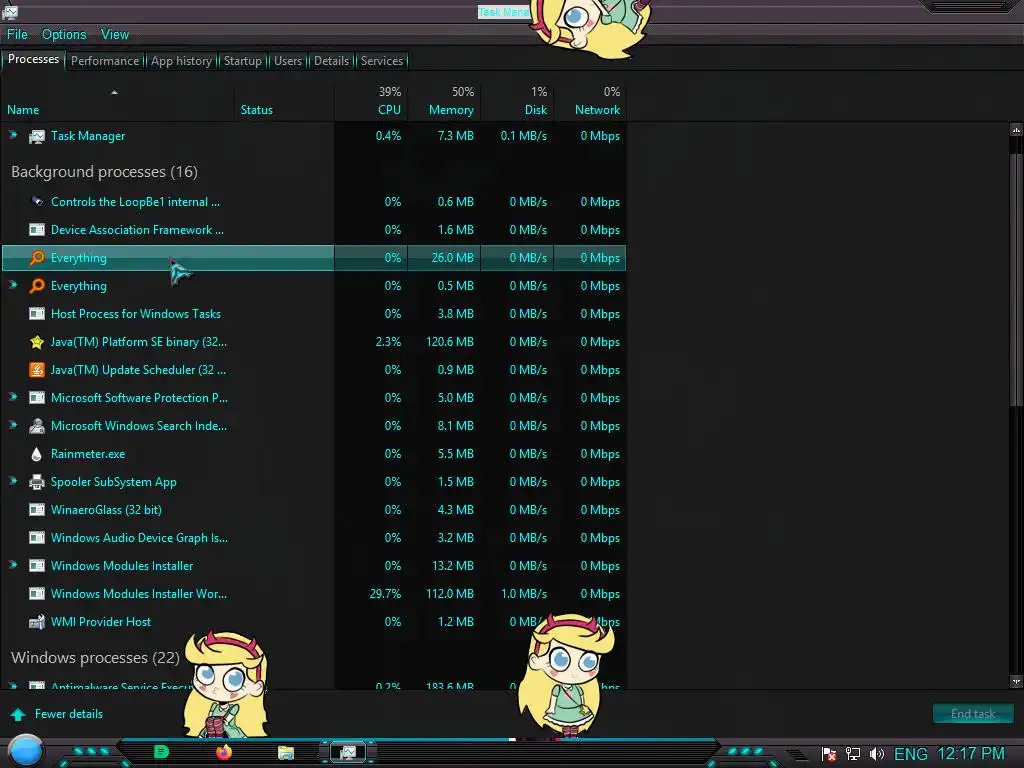This screenshot has height=768, width=1024.
Task: Click the Java Platform SE binary star icon
Action: [x=37, y=342]
